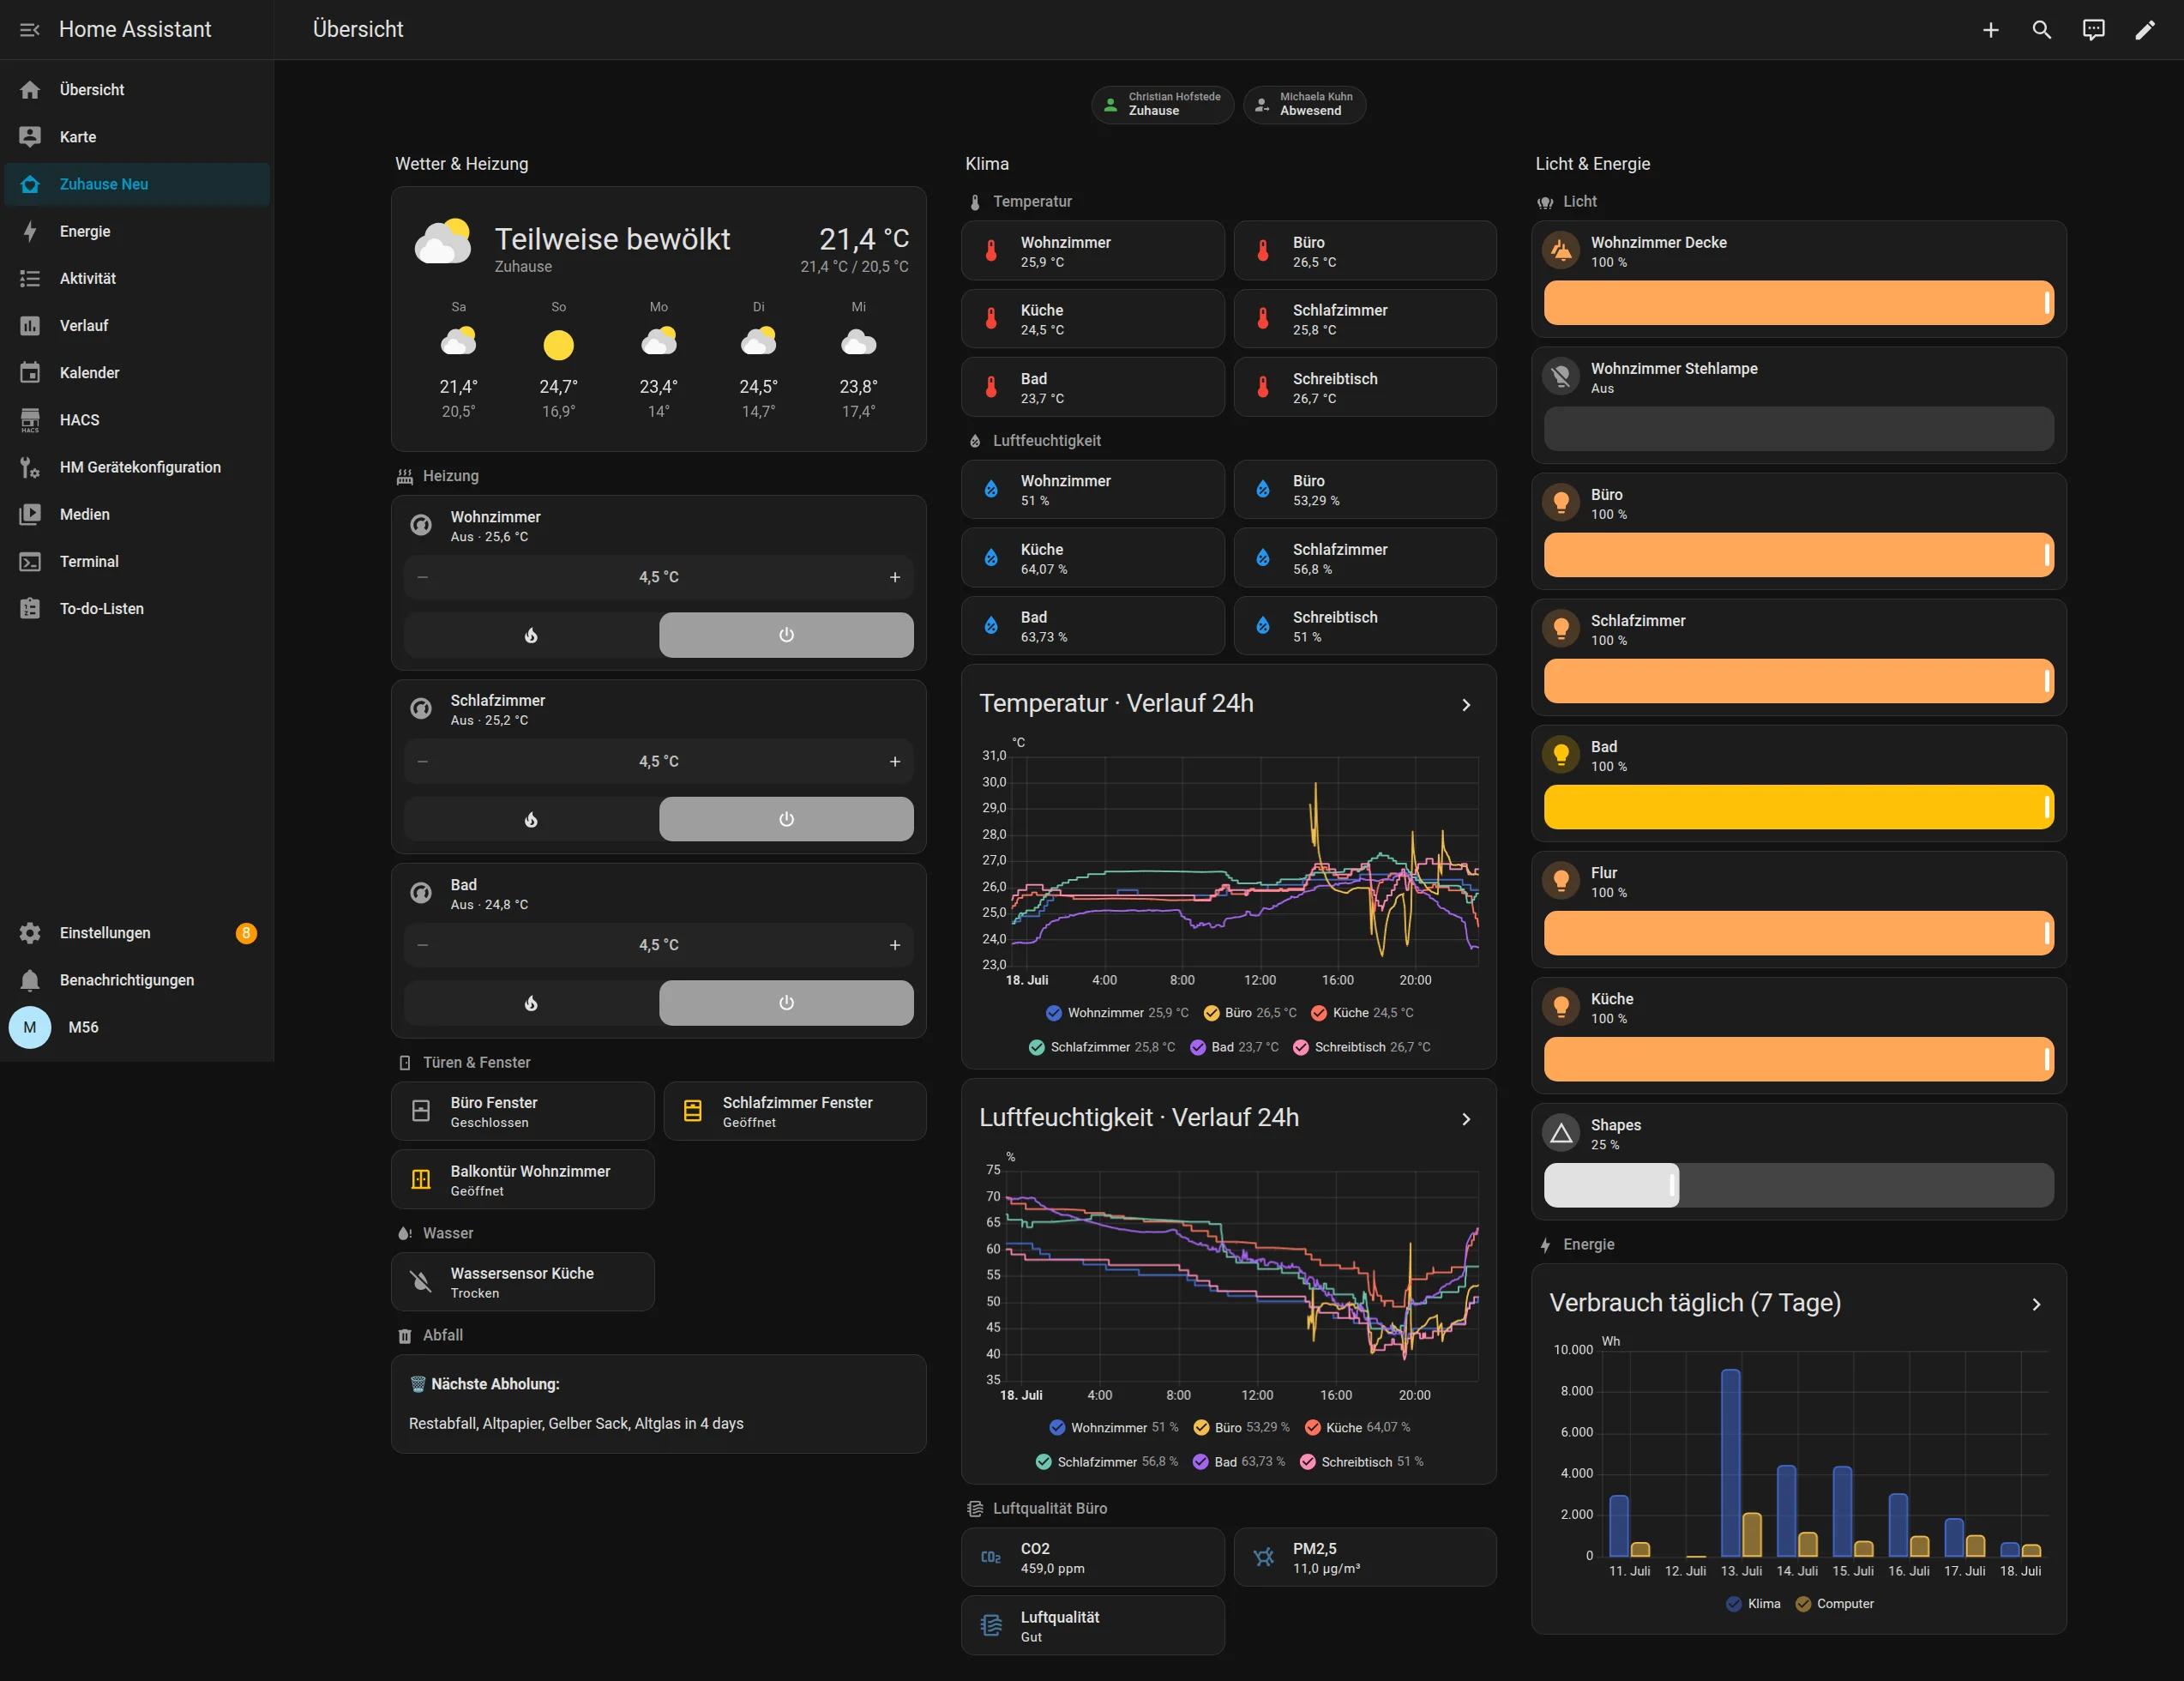Viewport: 2184px width, 1681px height.
Task: Collapse the sidebar with the menu icon
Action: (29, 30)
